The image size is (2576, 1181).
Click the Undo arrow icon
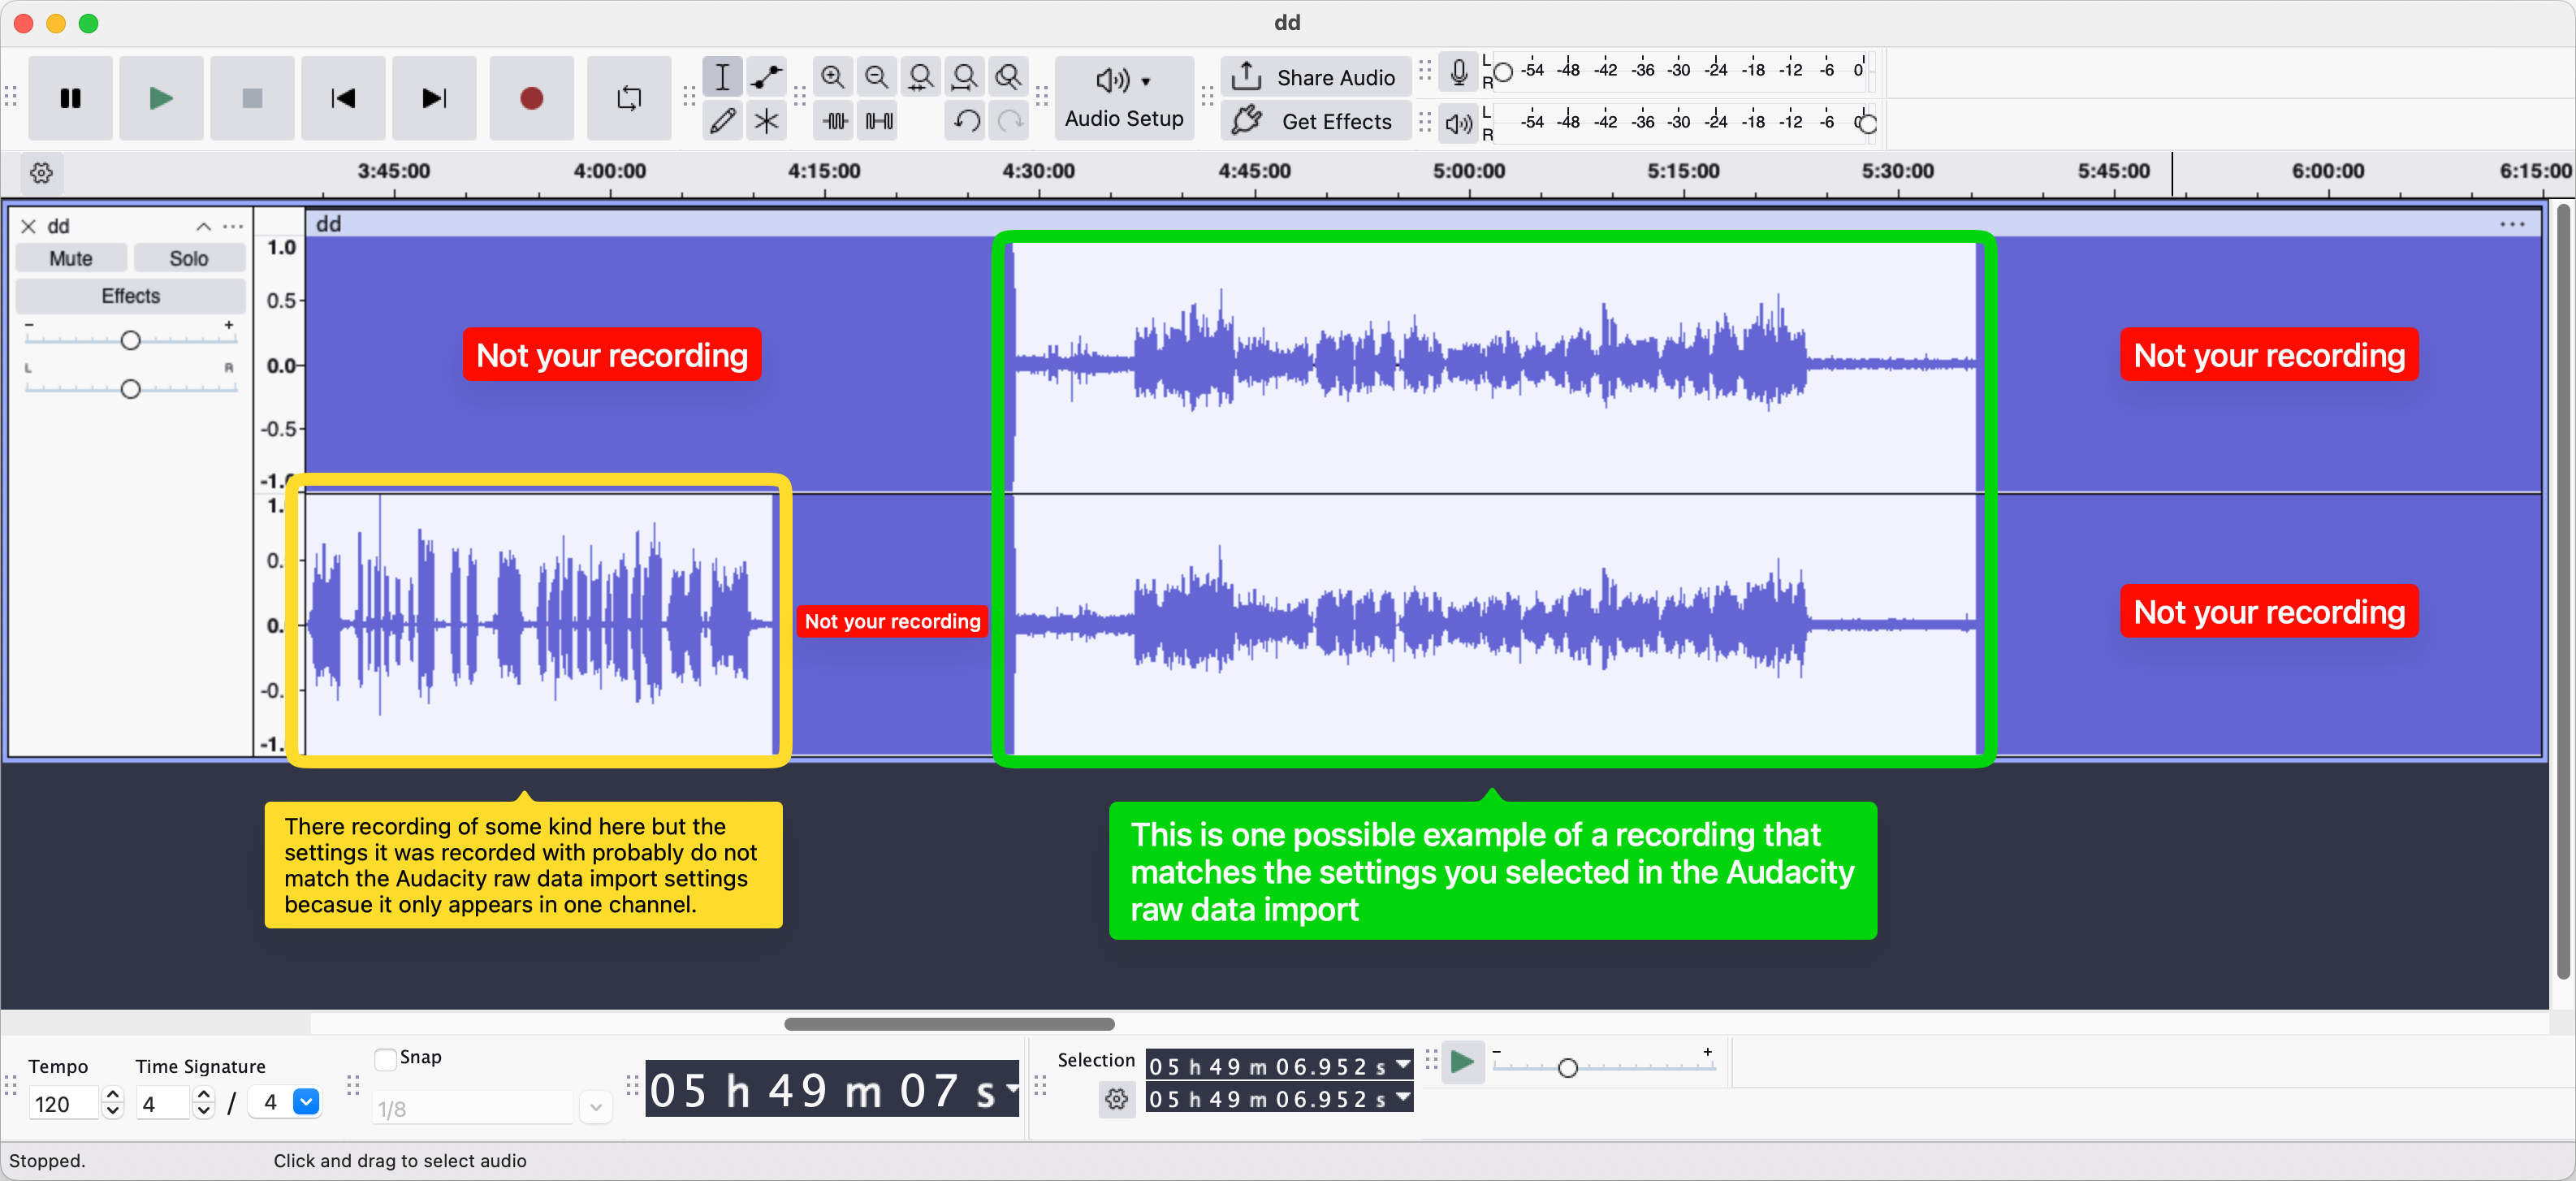coord(966,121)
